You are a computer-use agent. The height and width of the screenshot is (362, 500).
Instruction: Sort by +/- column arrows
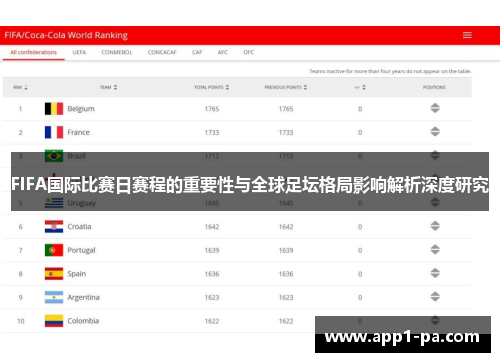click(x=364, y=87)
